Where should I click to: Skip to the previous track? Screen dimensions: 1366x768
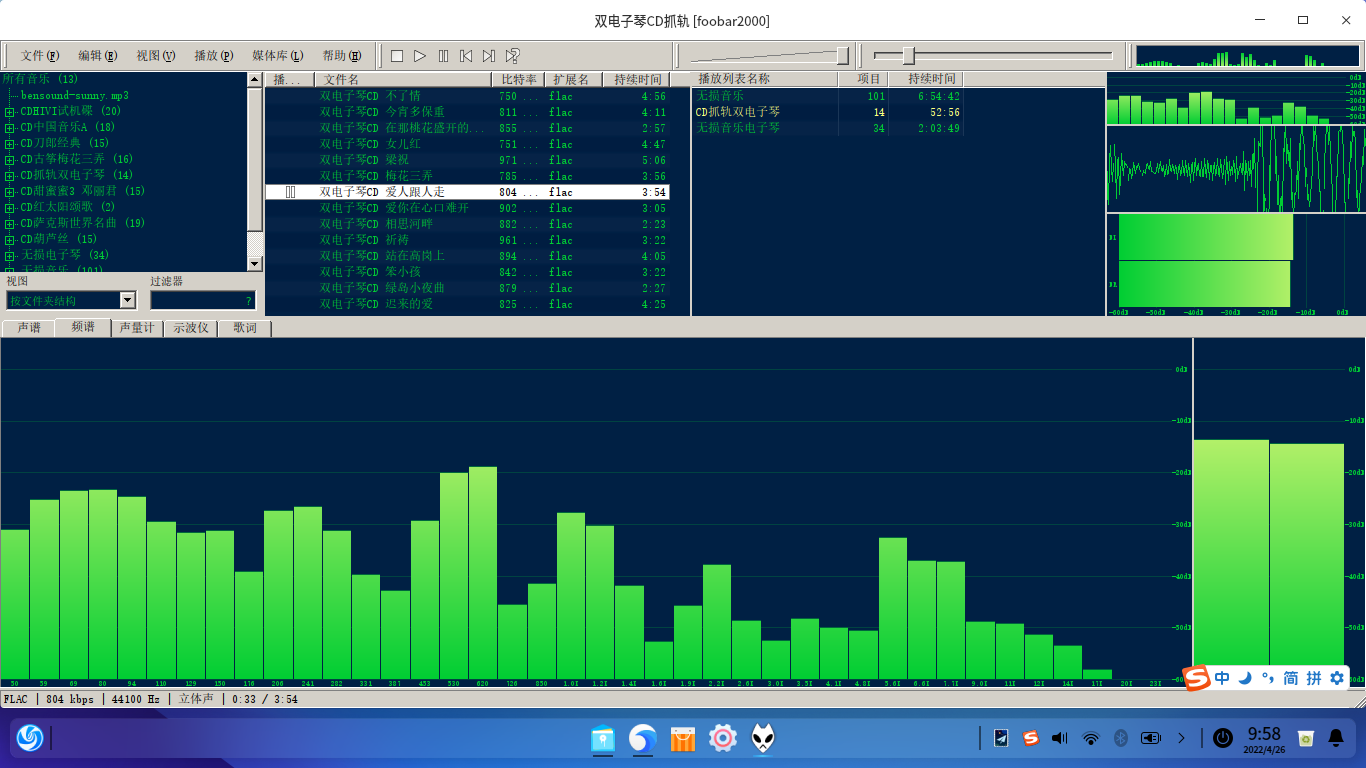pos(466,56)
